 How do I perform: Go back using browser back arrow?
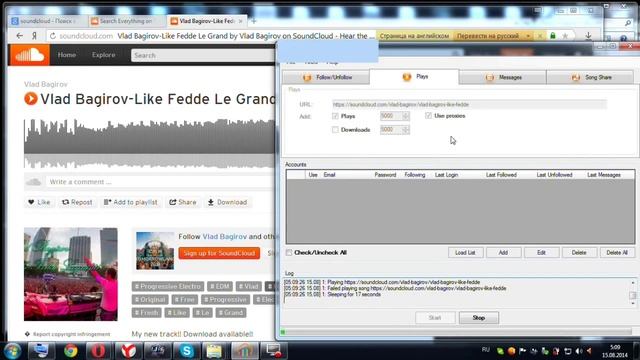19,36
